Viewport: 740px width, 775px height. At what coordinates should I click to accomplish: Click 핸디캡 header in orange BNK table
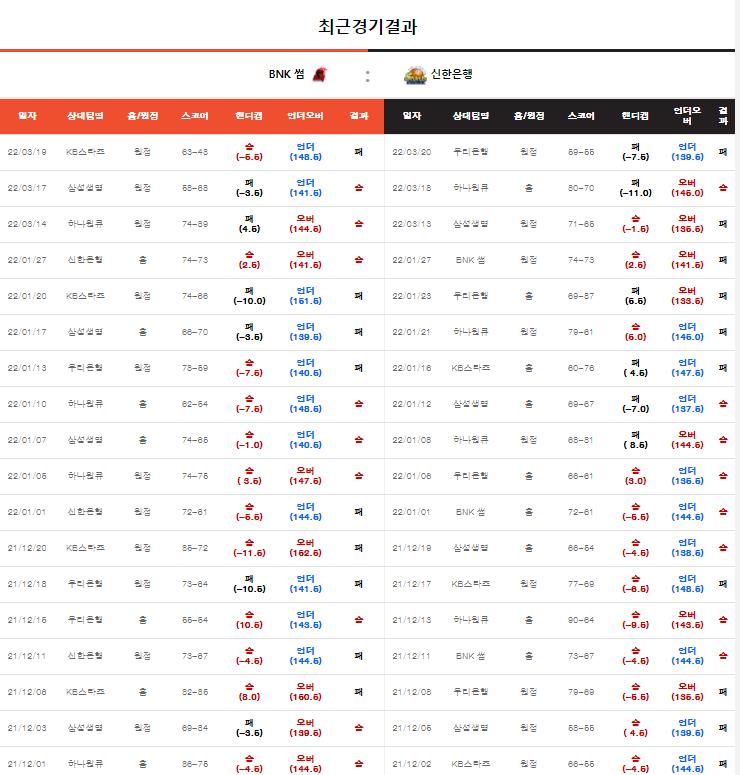point(249,116)
